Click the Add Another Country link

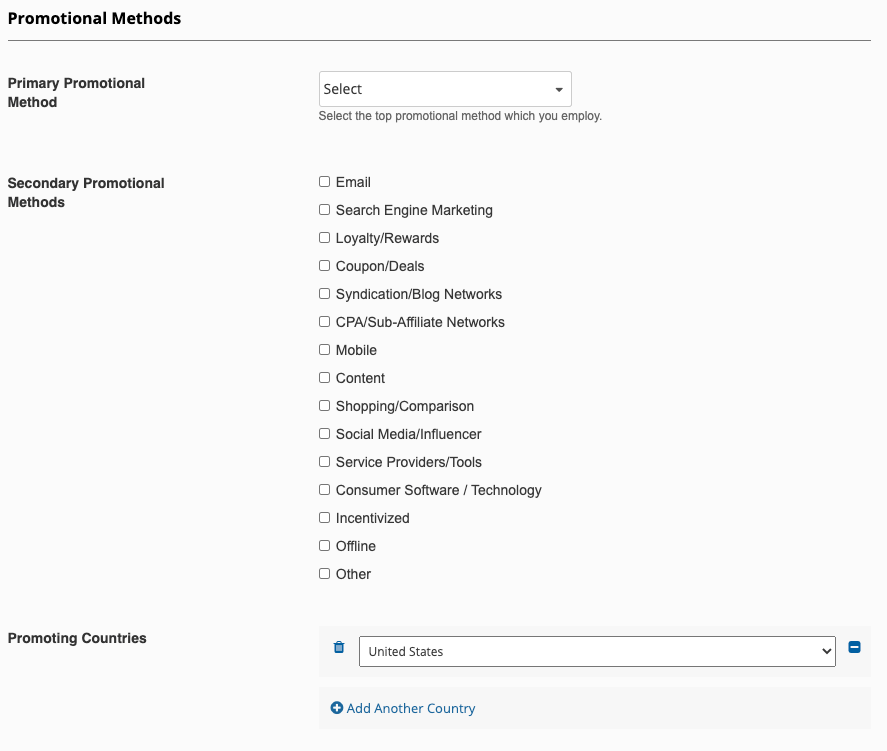click(x=411, y=708)
